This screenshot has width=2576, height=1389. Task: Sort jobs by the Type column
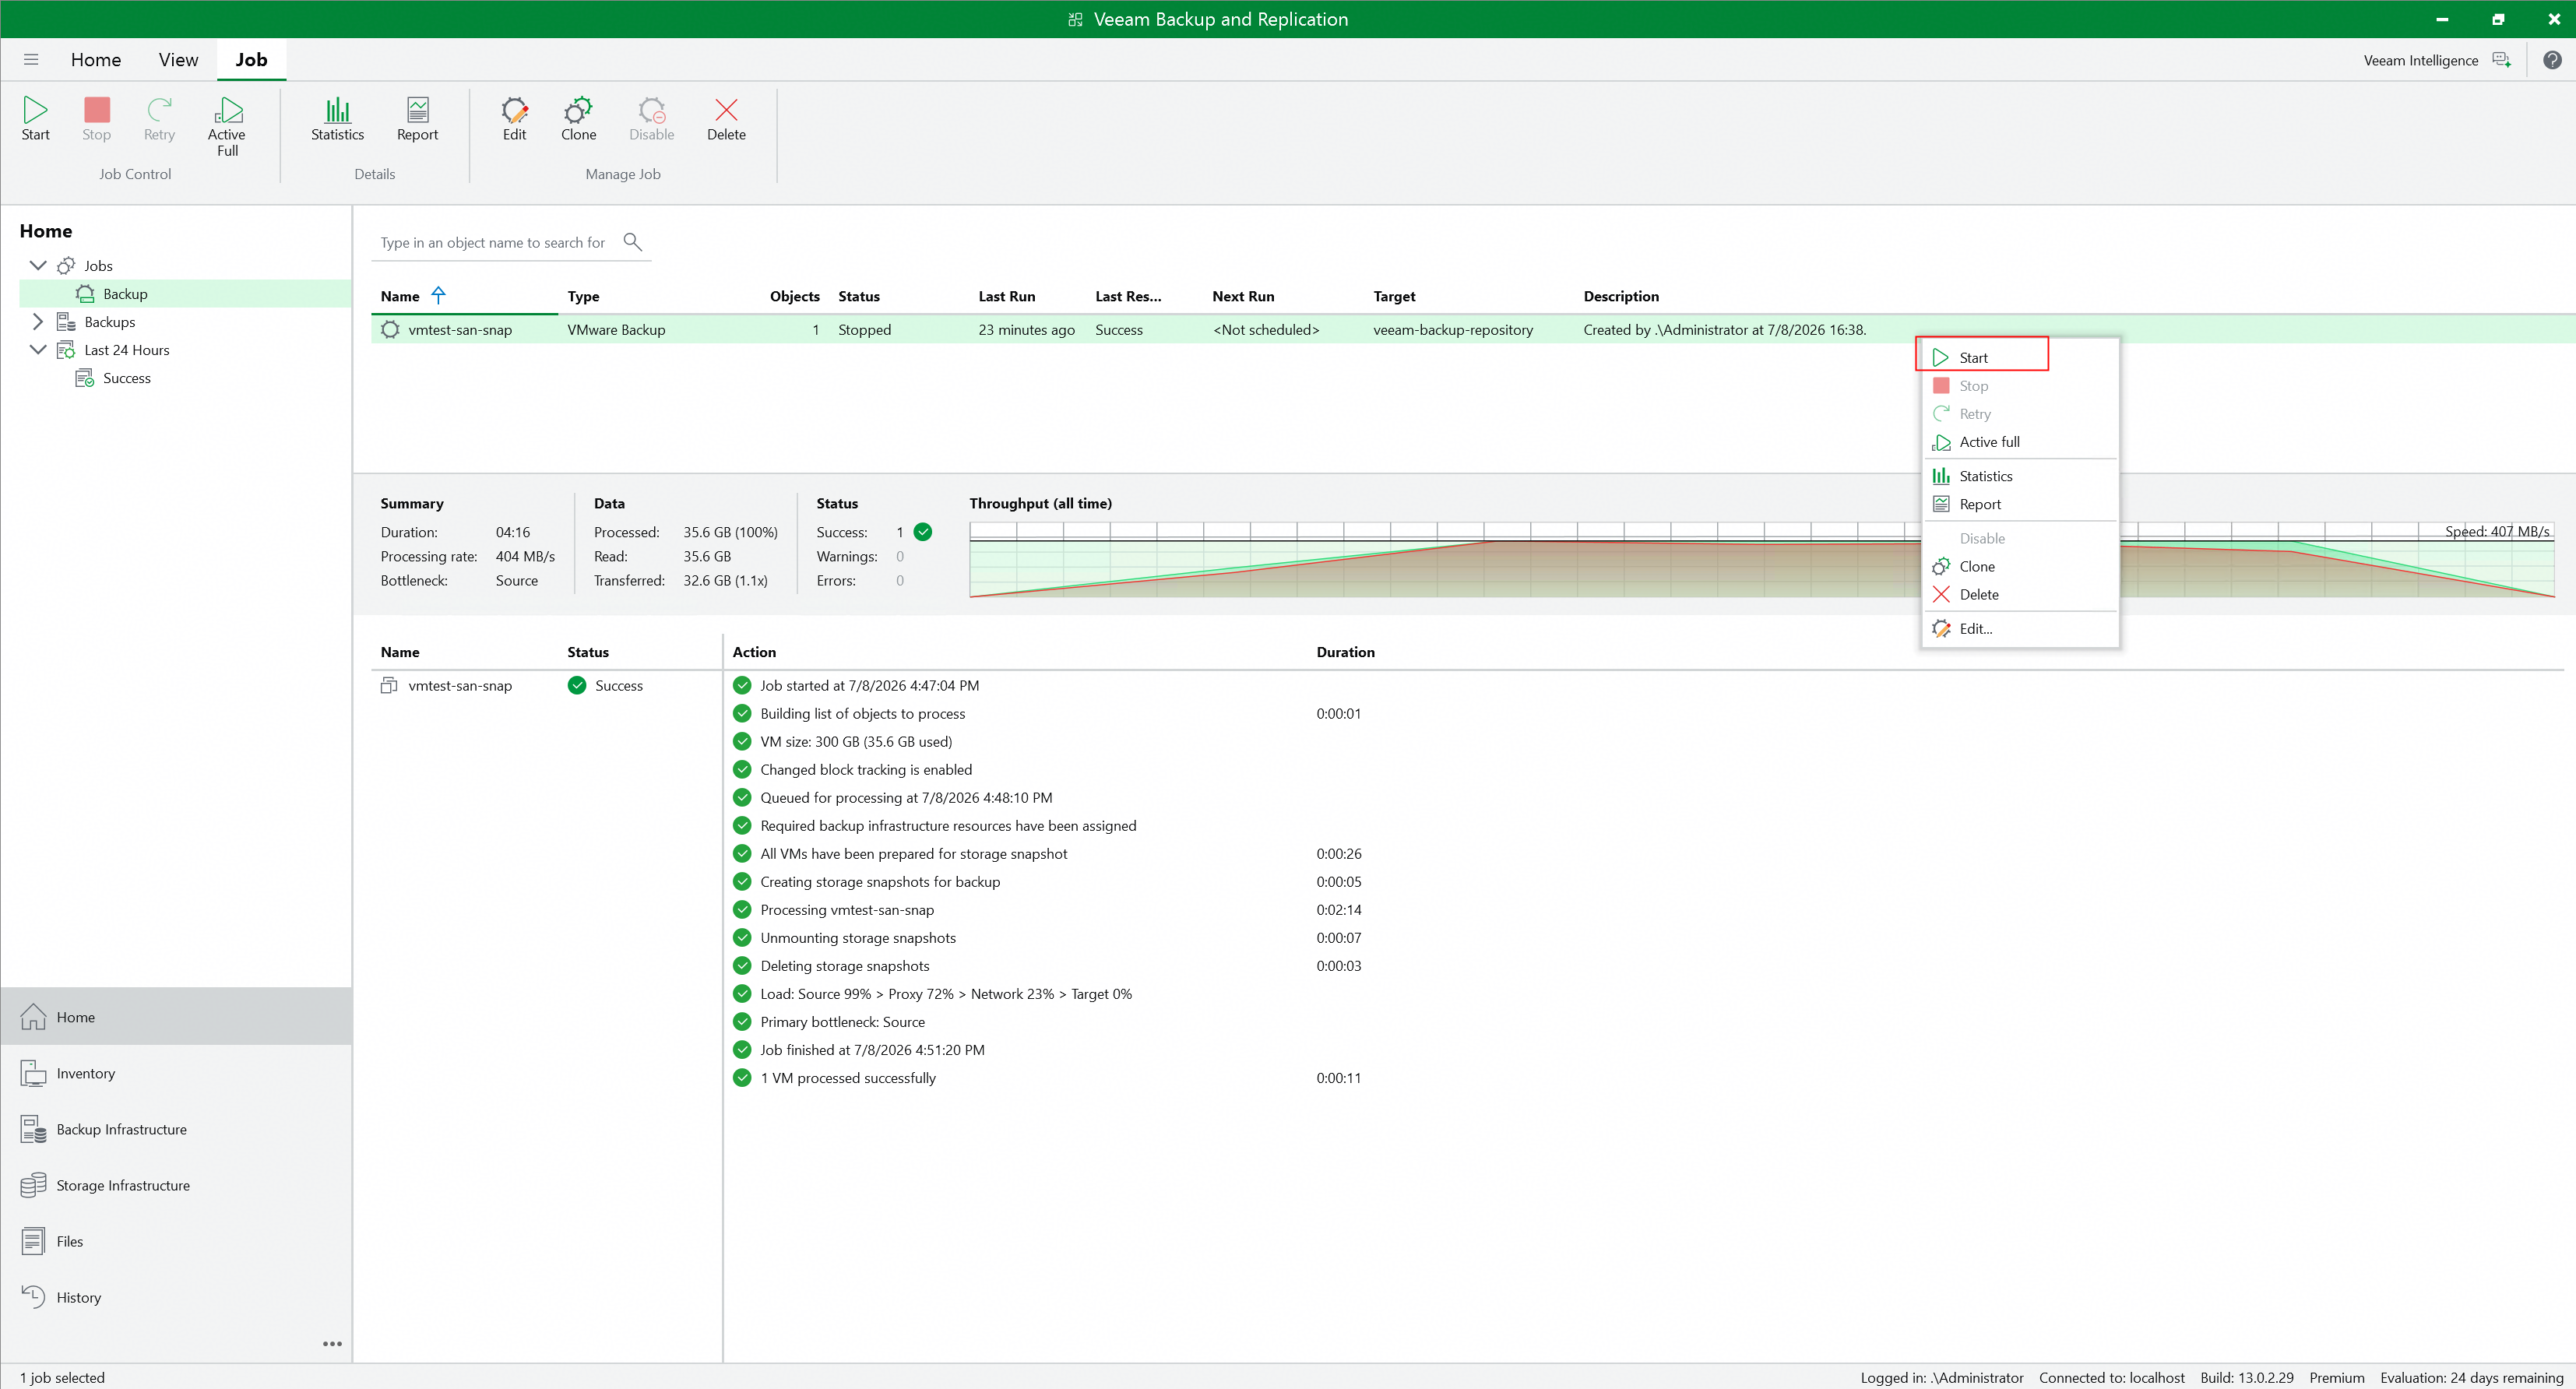[583, 296]
